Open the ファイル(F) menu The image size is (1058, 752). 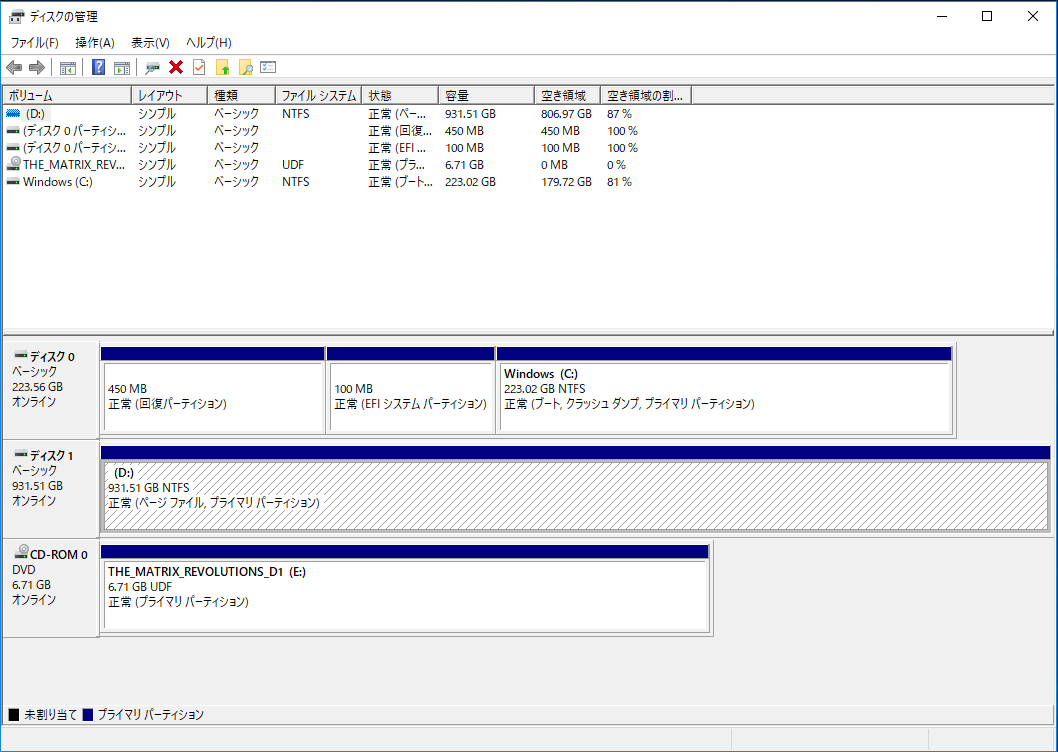pyautogui.click(x=34, y=43)
